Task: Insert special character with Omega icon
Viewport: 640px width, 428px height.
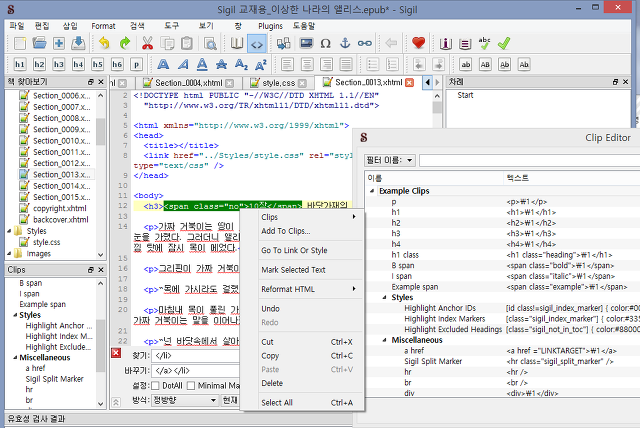Action: (325, 43)
